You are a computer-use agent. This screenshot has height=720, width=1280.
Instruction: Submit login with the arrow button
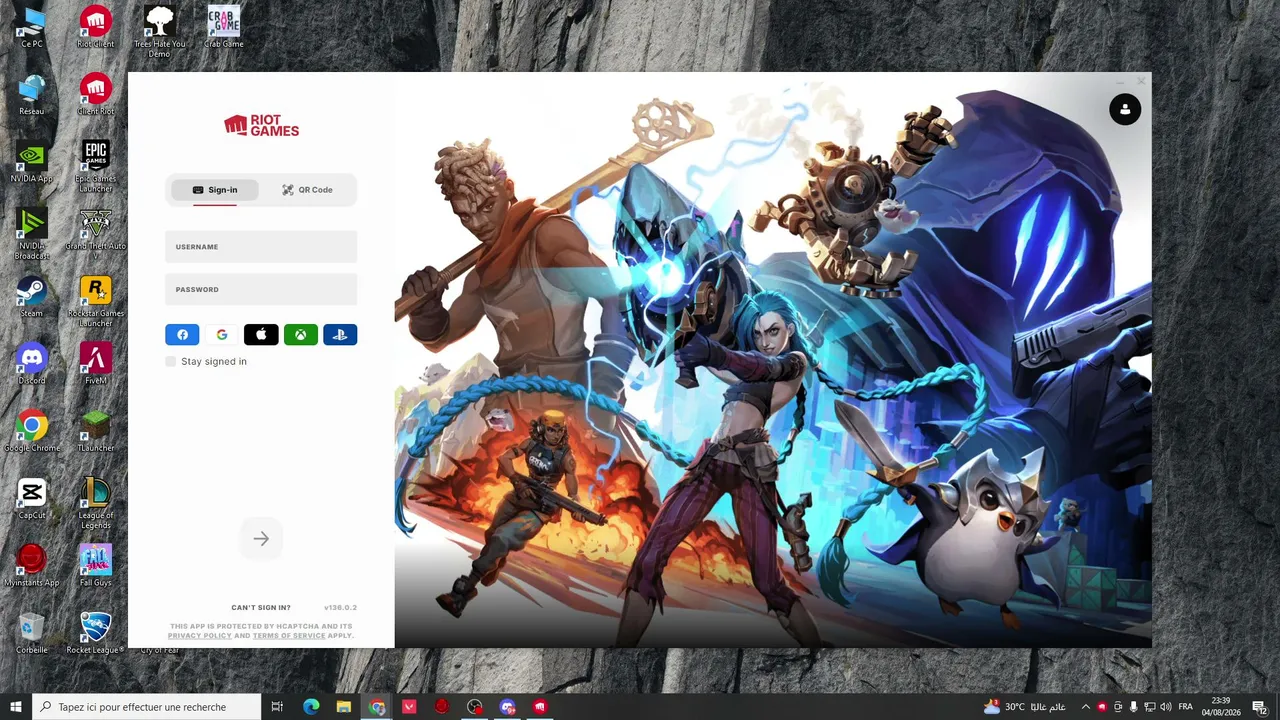pos(261,539)
